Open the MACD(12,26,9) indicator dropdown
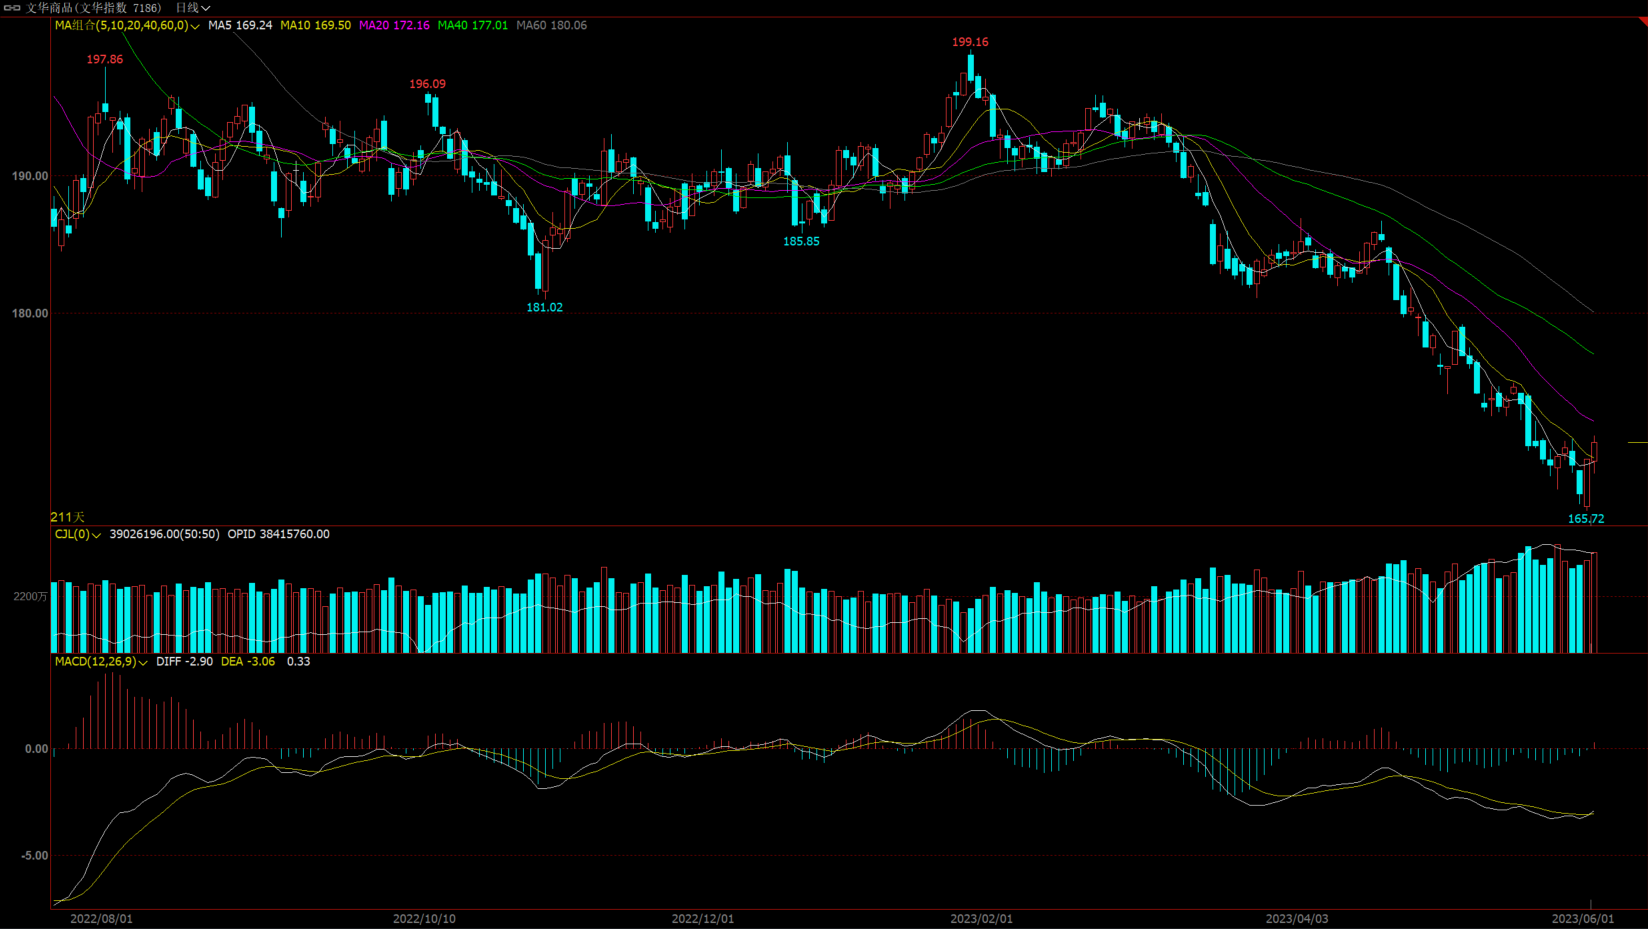The image size is (1648, 929). [101, 661]
